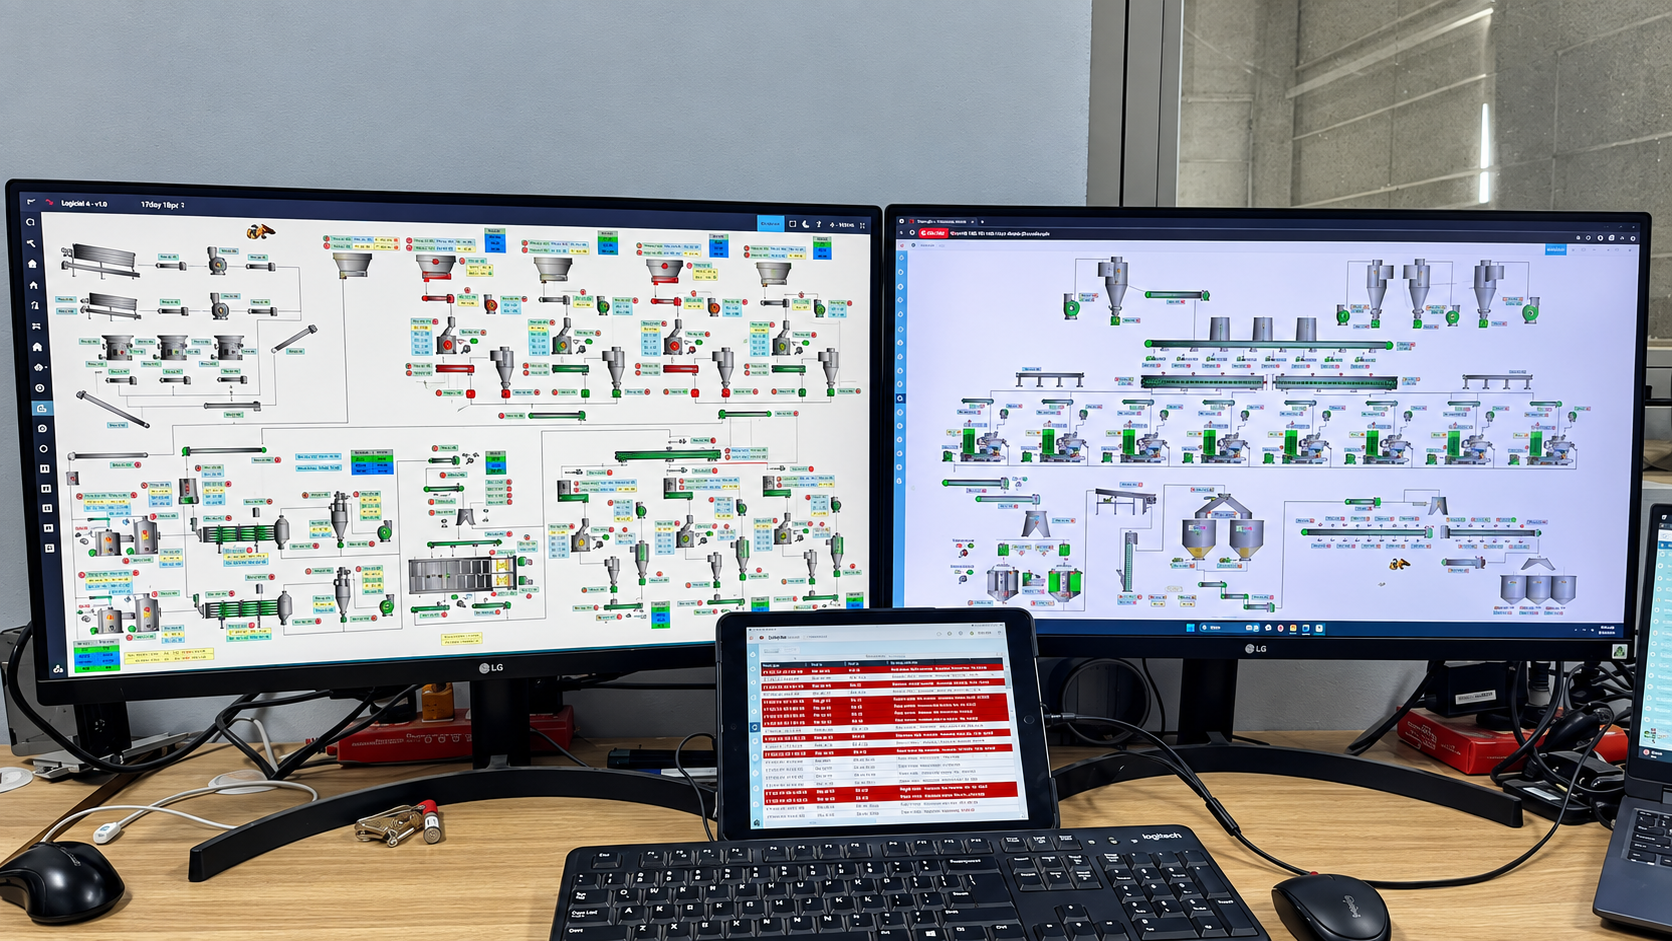The width and height of the screenshot is (1672, 941).
Task: Select the inclined belt conveyor on right monitor
Action: [x=1124, y=501]
